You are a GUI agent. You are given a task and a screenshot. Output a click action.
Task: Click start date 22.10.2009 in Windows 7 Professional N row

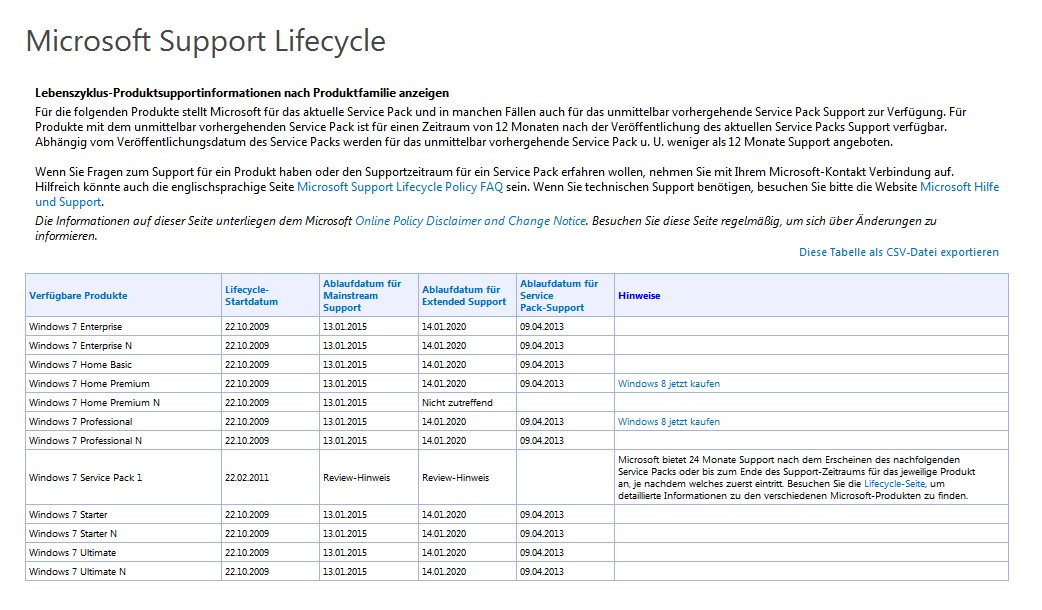[247, 440]
